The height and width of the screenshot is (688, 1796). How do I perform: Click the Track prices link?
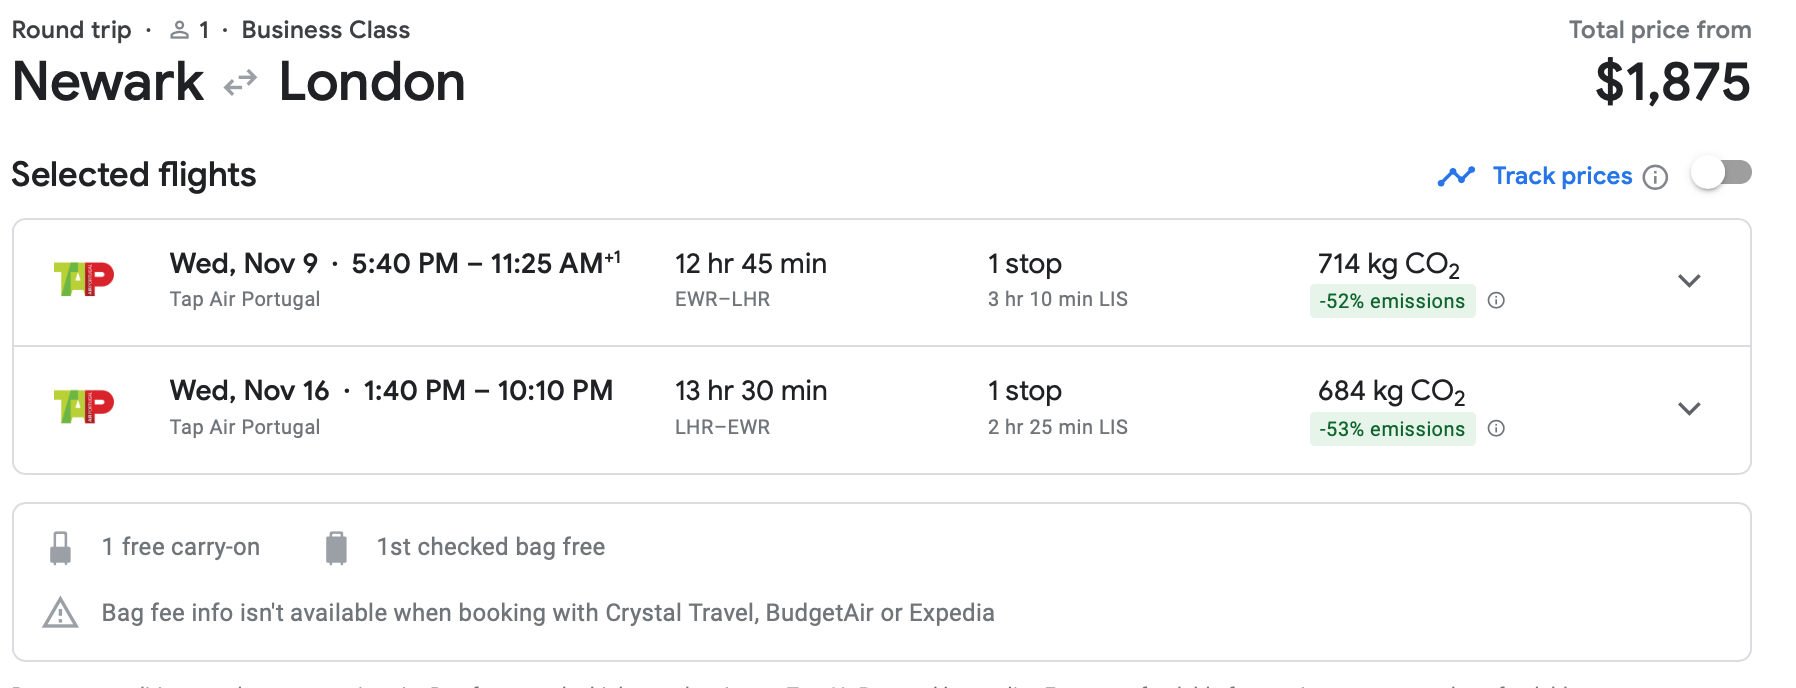[1562, 176]
